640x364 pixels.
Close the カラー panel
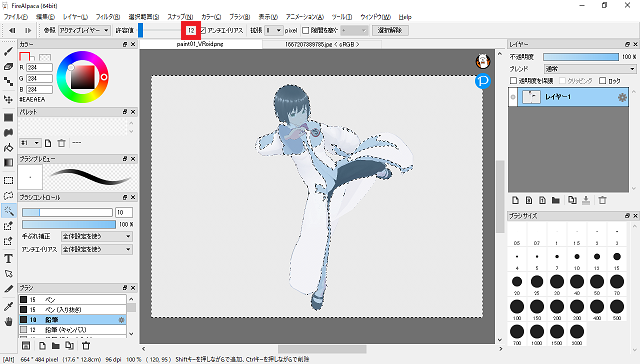click(133, 44)
